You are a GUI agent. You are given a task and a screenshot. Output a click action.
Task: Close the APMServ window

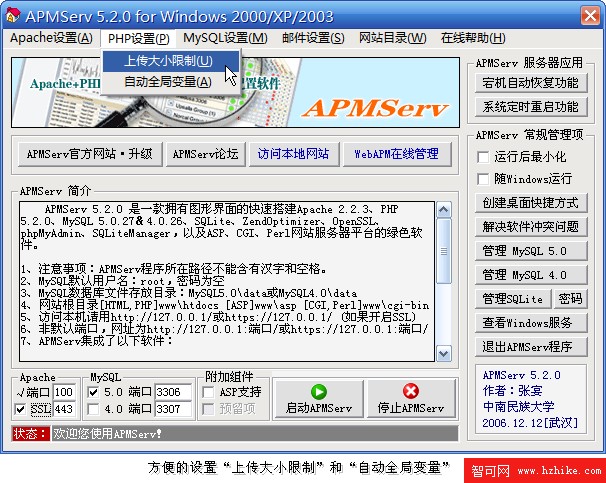pos(590,16)
